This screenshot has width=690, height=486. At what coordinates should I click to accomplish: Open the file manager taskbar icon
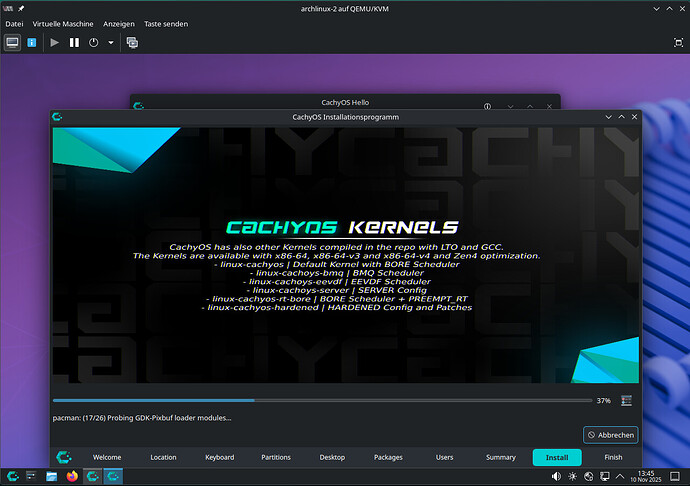[51, 476]
